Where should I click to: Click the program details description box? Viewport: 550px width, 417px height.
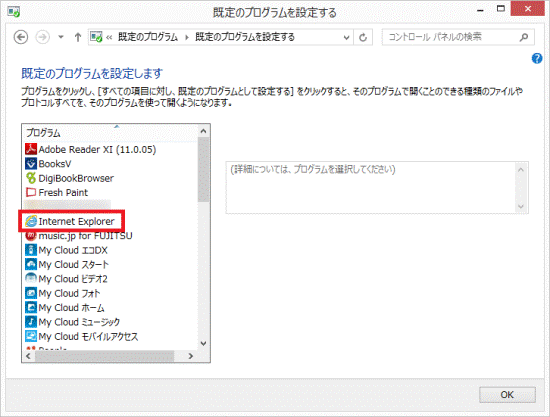point(377,188)
